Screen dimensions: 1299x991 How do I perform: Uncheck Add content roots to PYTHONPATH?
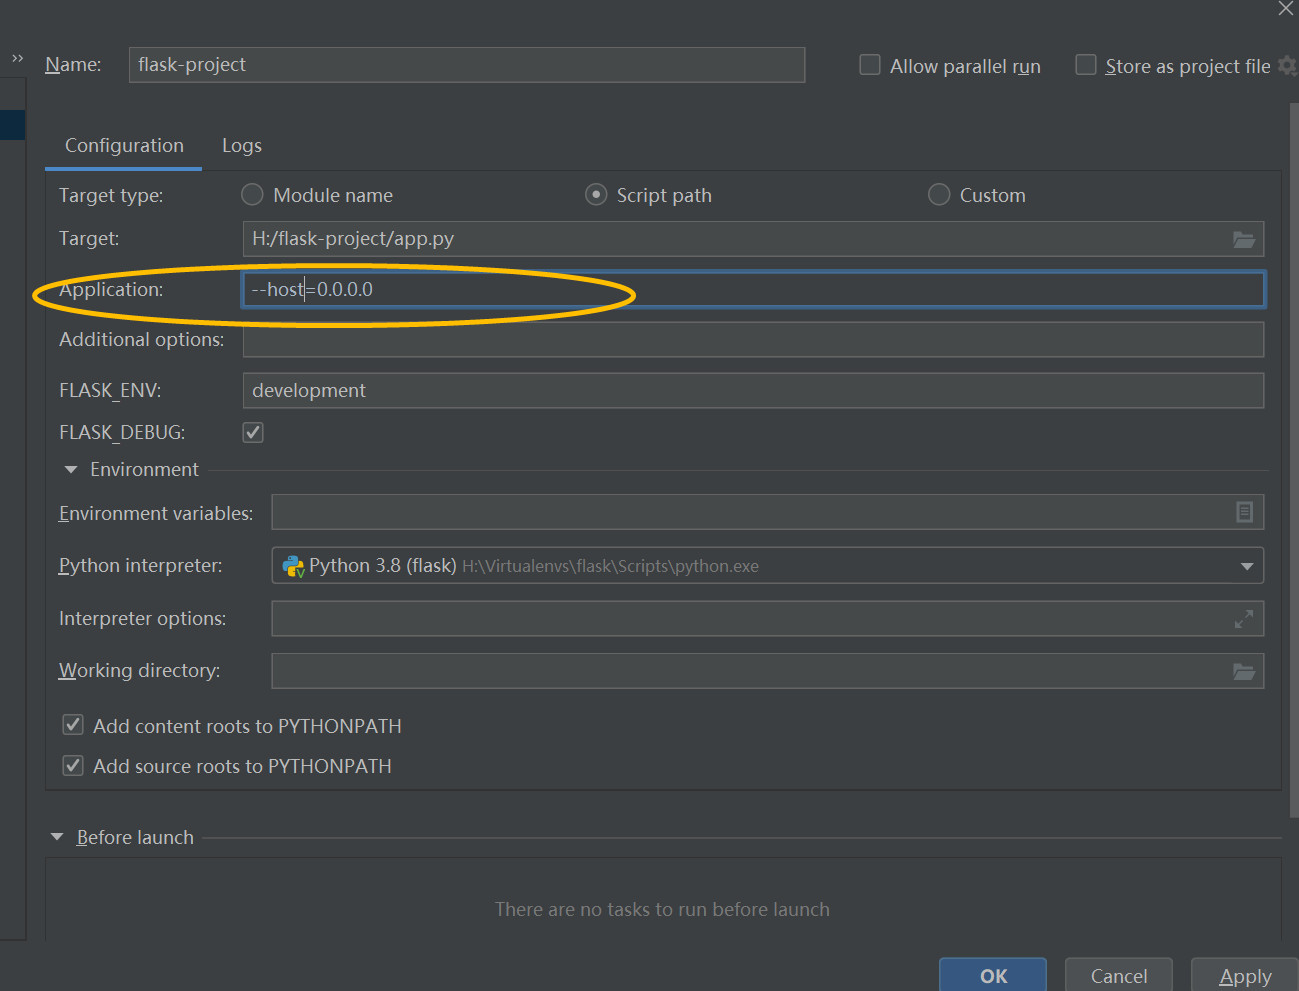[73, 725]
